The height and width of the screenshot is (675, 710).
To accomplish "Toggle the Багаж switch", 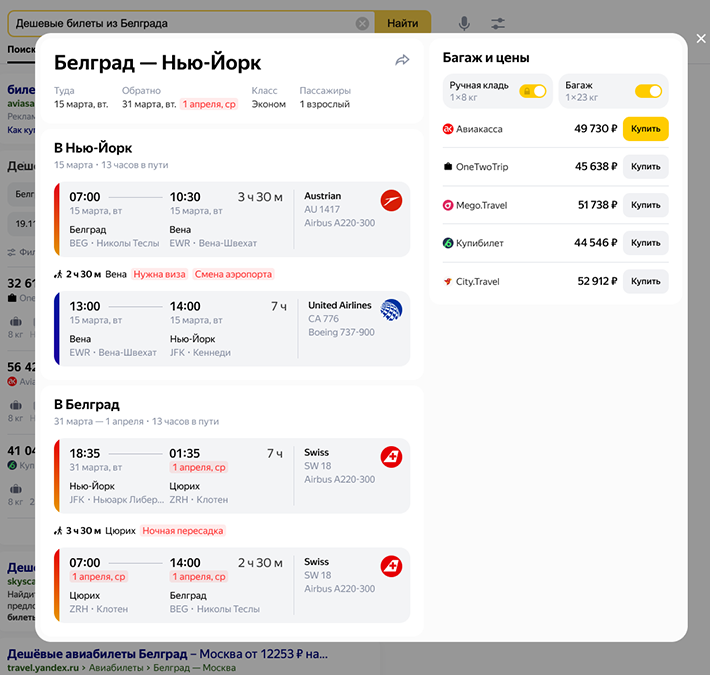I will (x=648, y=91).
